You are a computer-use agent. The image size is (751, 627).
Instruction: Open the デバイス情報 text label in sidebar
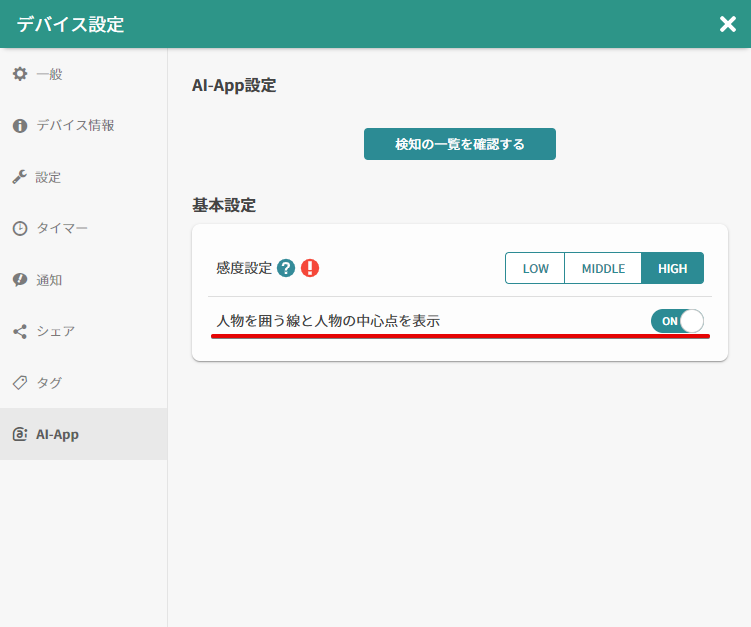pos(75,126)
